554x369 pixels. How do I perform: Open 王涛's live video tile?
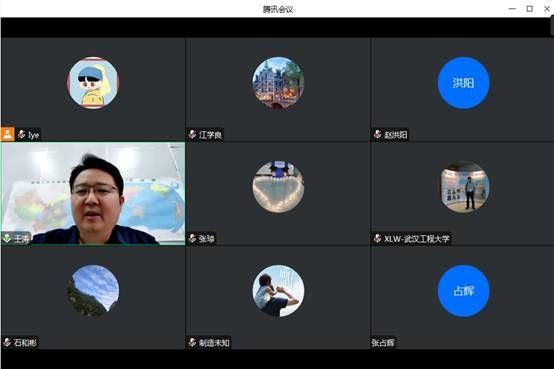click(93, 193)
